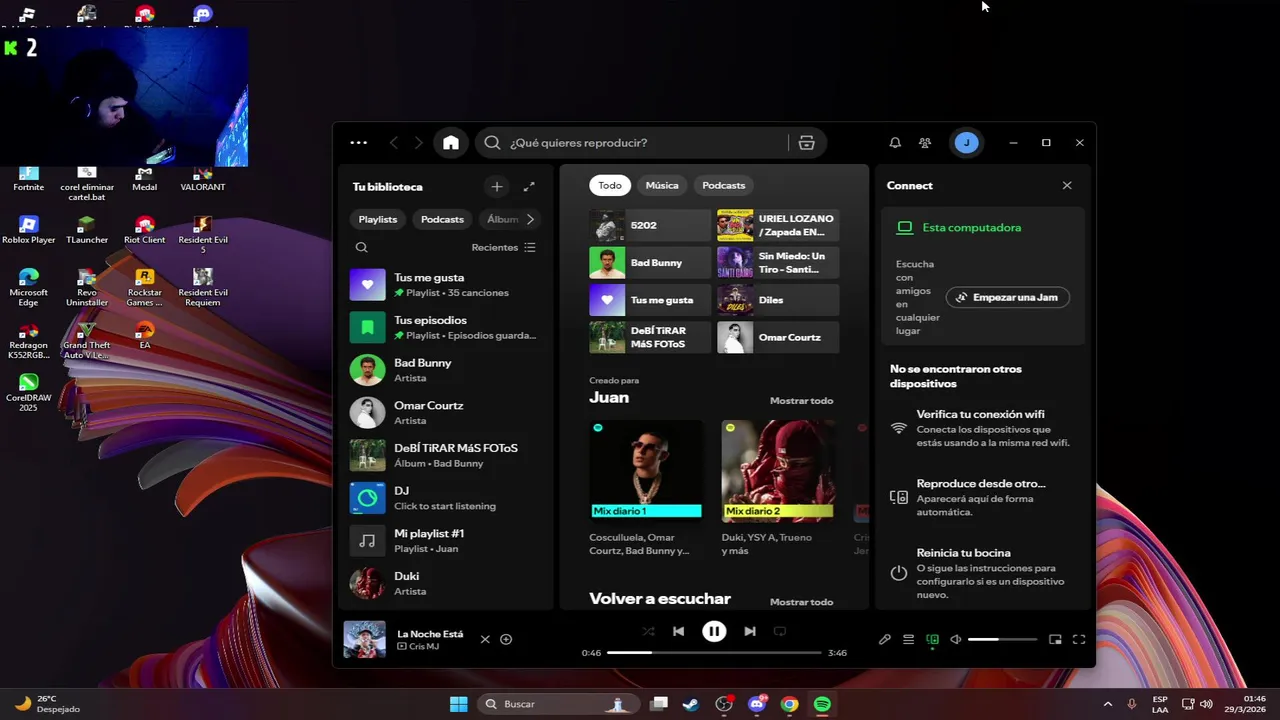
Task: Adjust the volume slider
Action: [x=1002, y=639]
